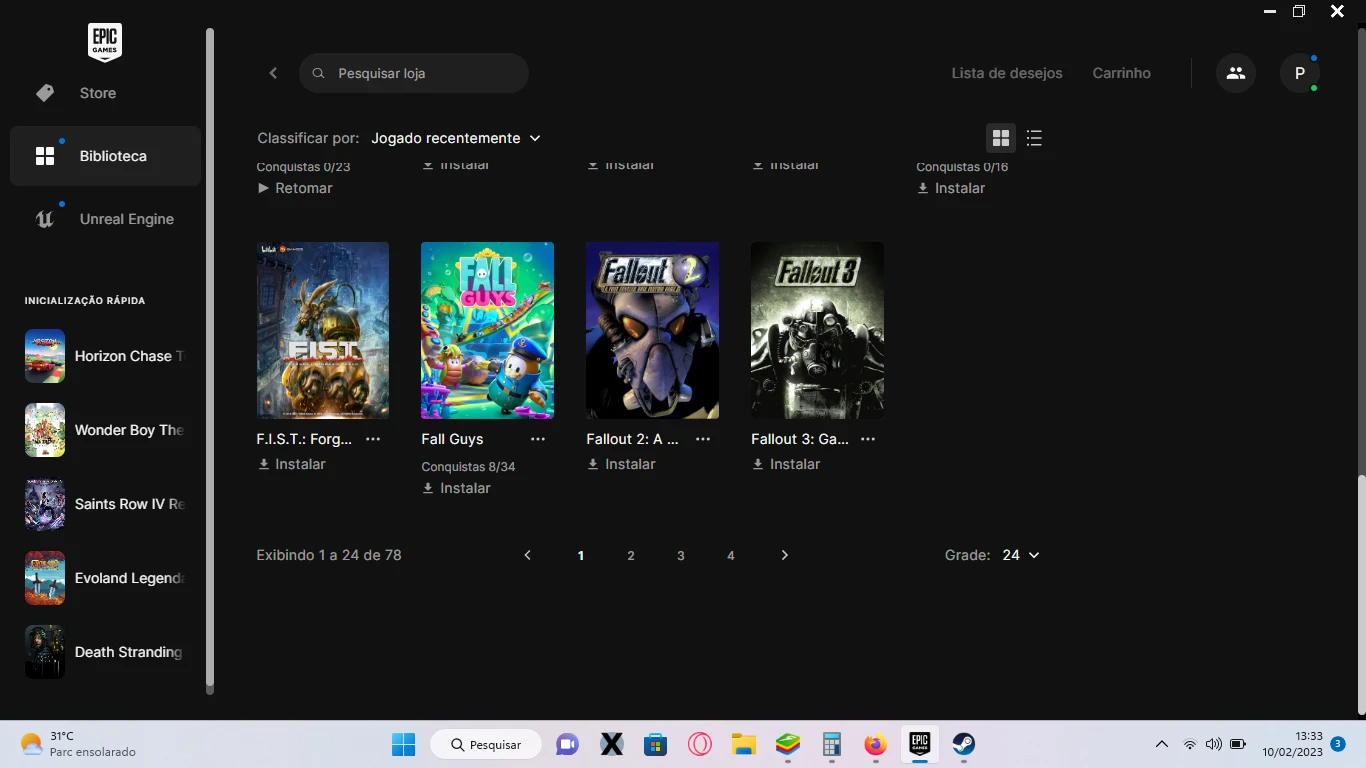
Task: Click Retomar to resume the game
Action: coord(295,188)
